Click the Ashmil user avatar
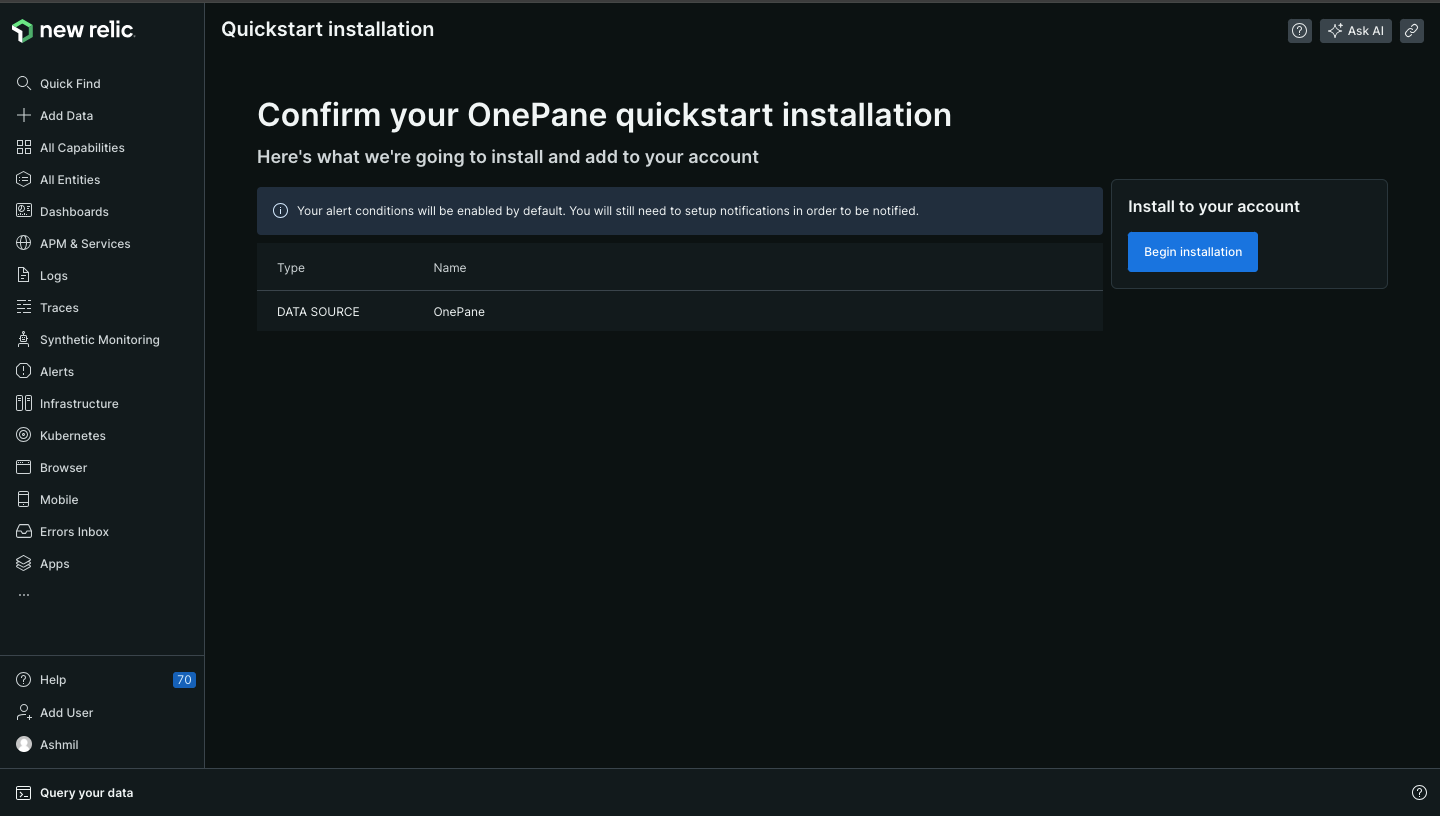This screenshot has width=1440, height=816. (x=24, y=744)
